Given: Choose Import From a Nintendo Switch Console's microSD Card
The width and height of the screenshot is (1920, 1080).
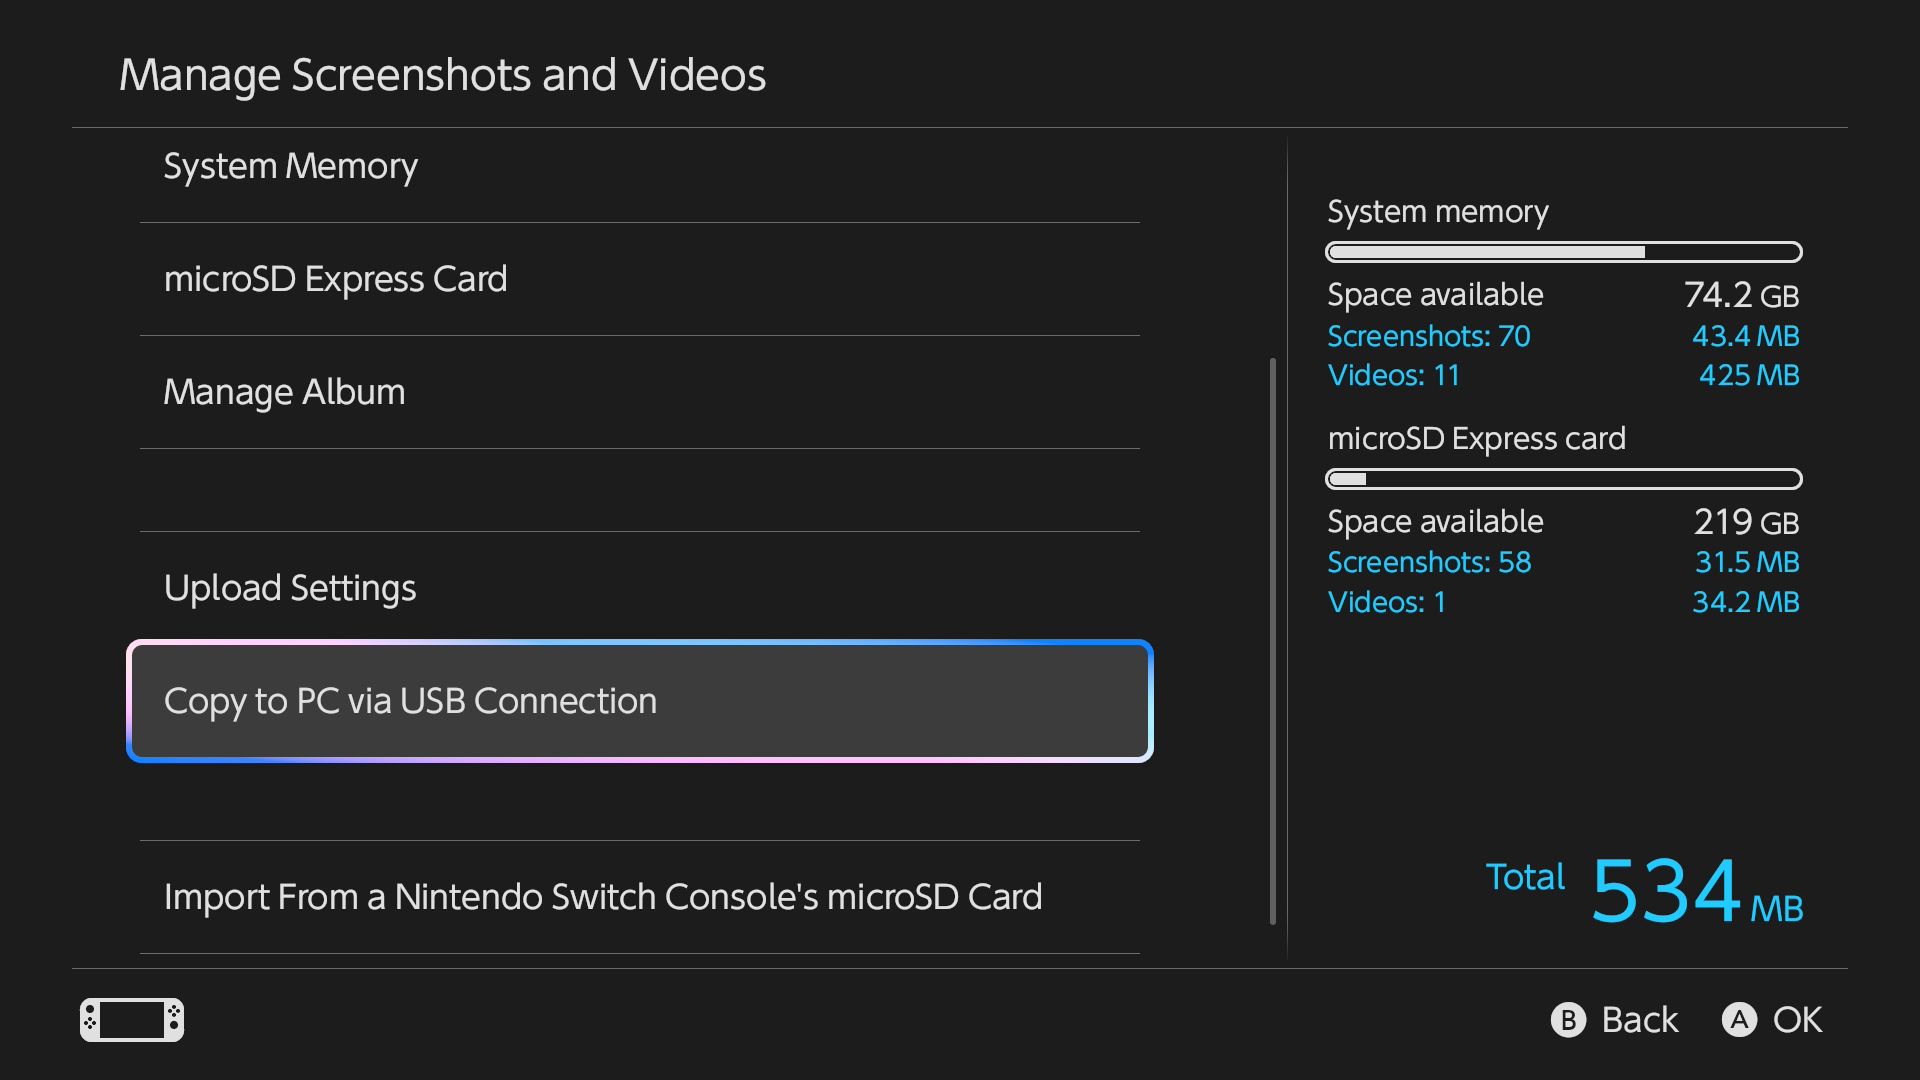Looking at the screenshot, I should pyautogui.click(x=602, y=897).
